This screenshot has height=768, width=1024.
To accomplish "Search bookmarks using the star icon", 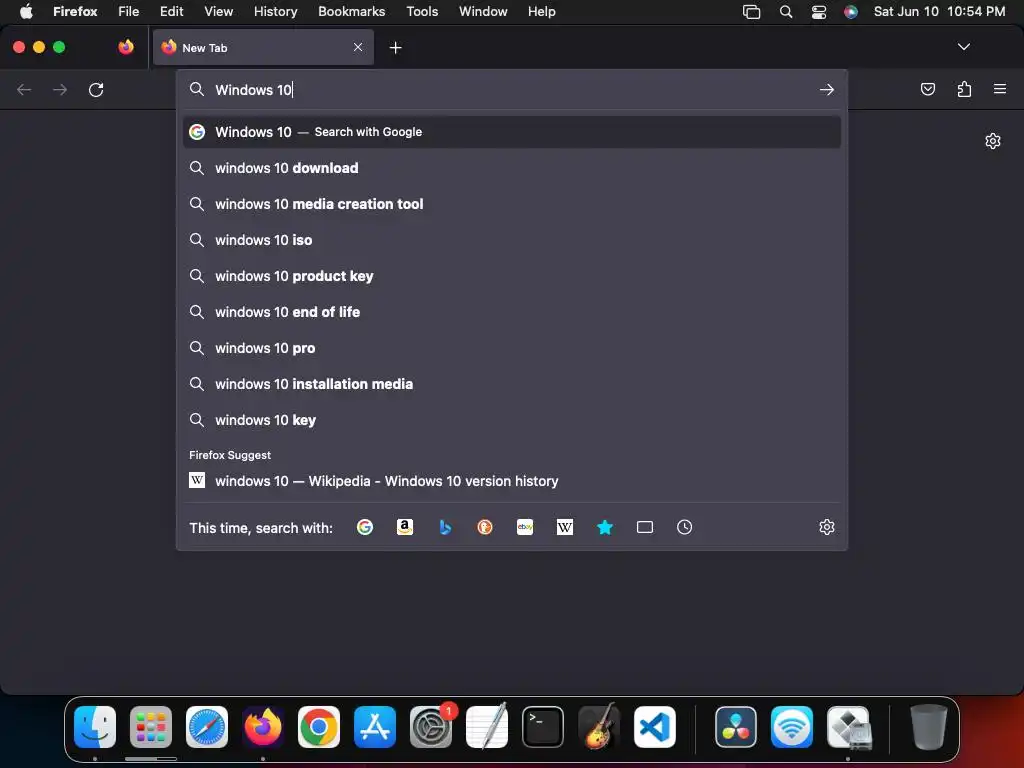I will point(605,527).
